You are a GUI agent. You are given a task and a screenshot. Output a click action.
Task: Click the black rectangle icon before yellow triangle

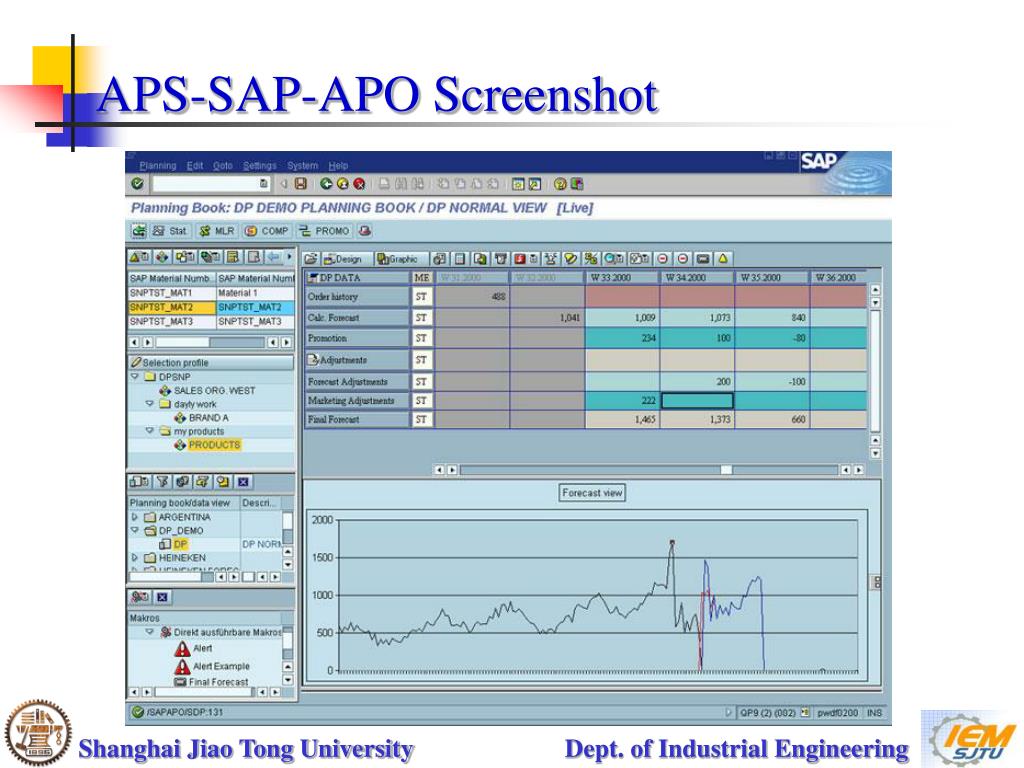point(703,259)
